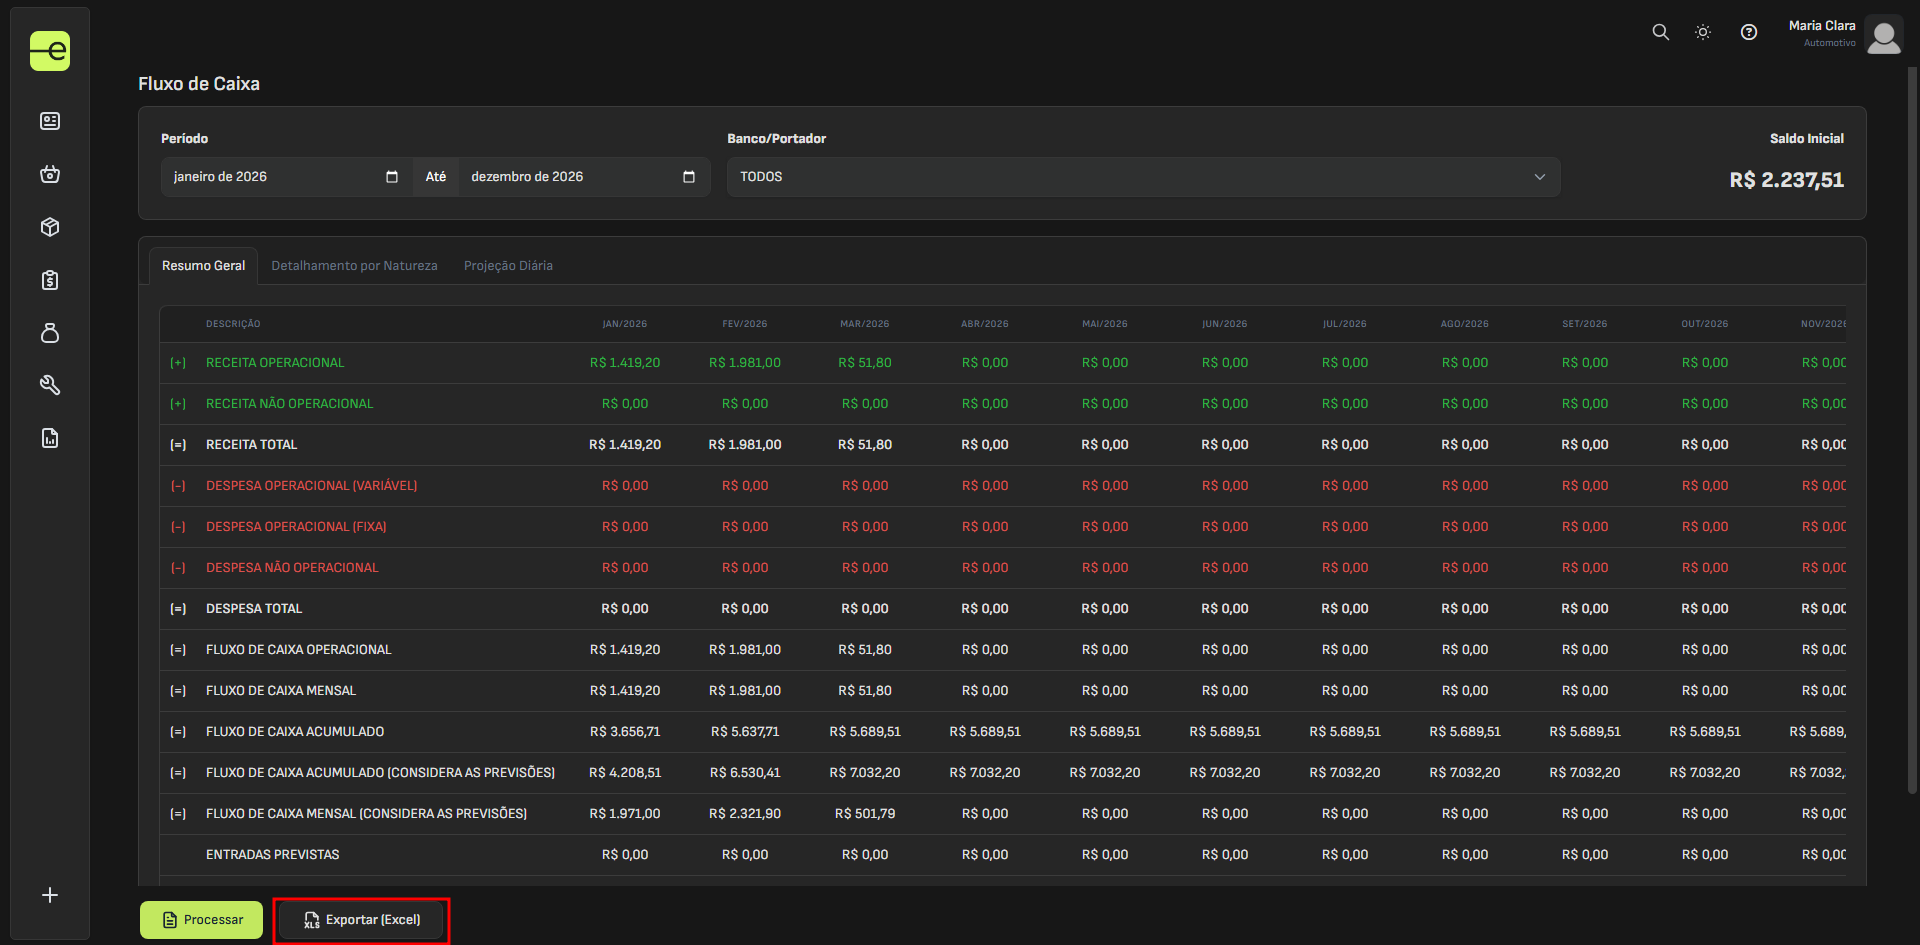Screen dimensions: 1920x945
Task: Open the financial clipboard sidebar icon
Action: tap(50, 280)
